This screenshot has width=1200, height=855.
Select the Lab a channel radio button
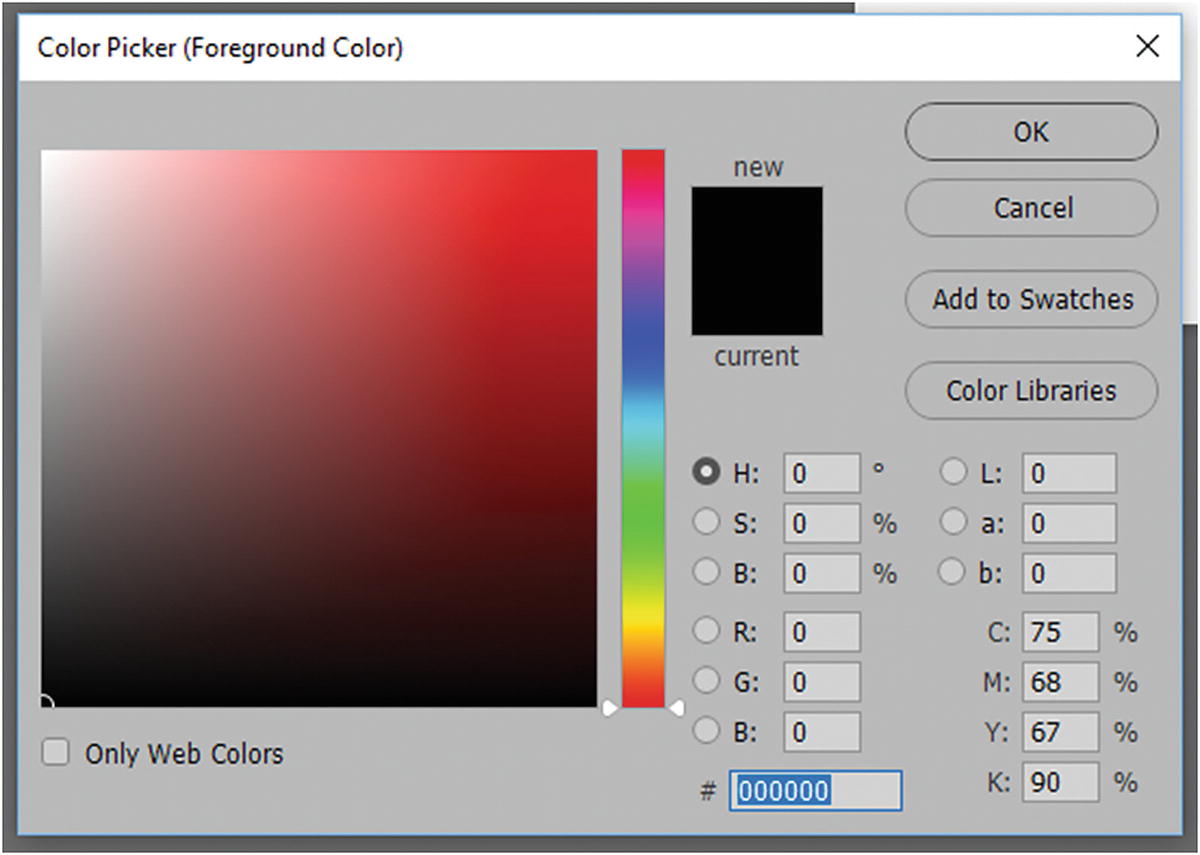pyautogui.click(x=954, y=522)
